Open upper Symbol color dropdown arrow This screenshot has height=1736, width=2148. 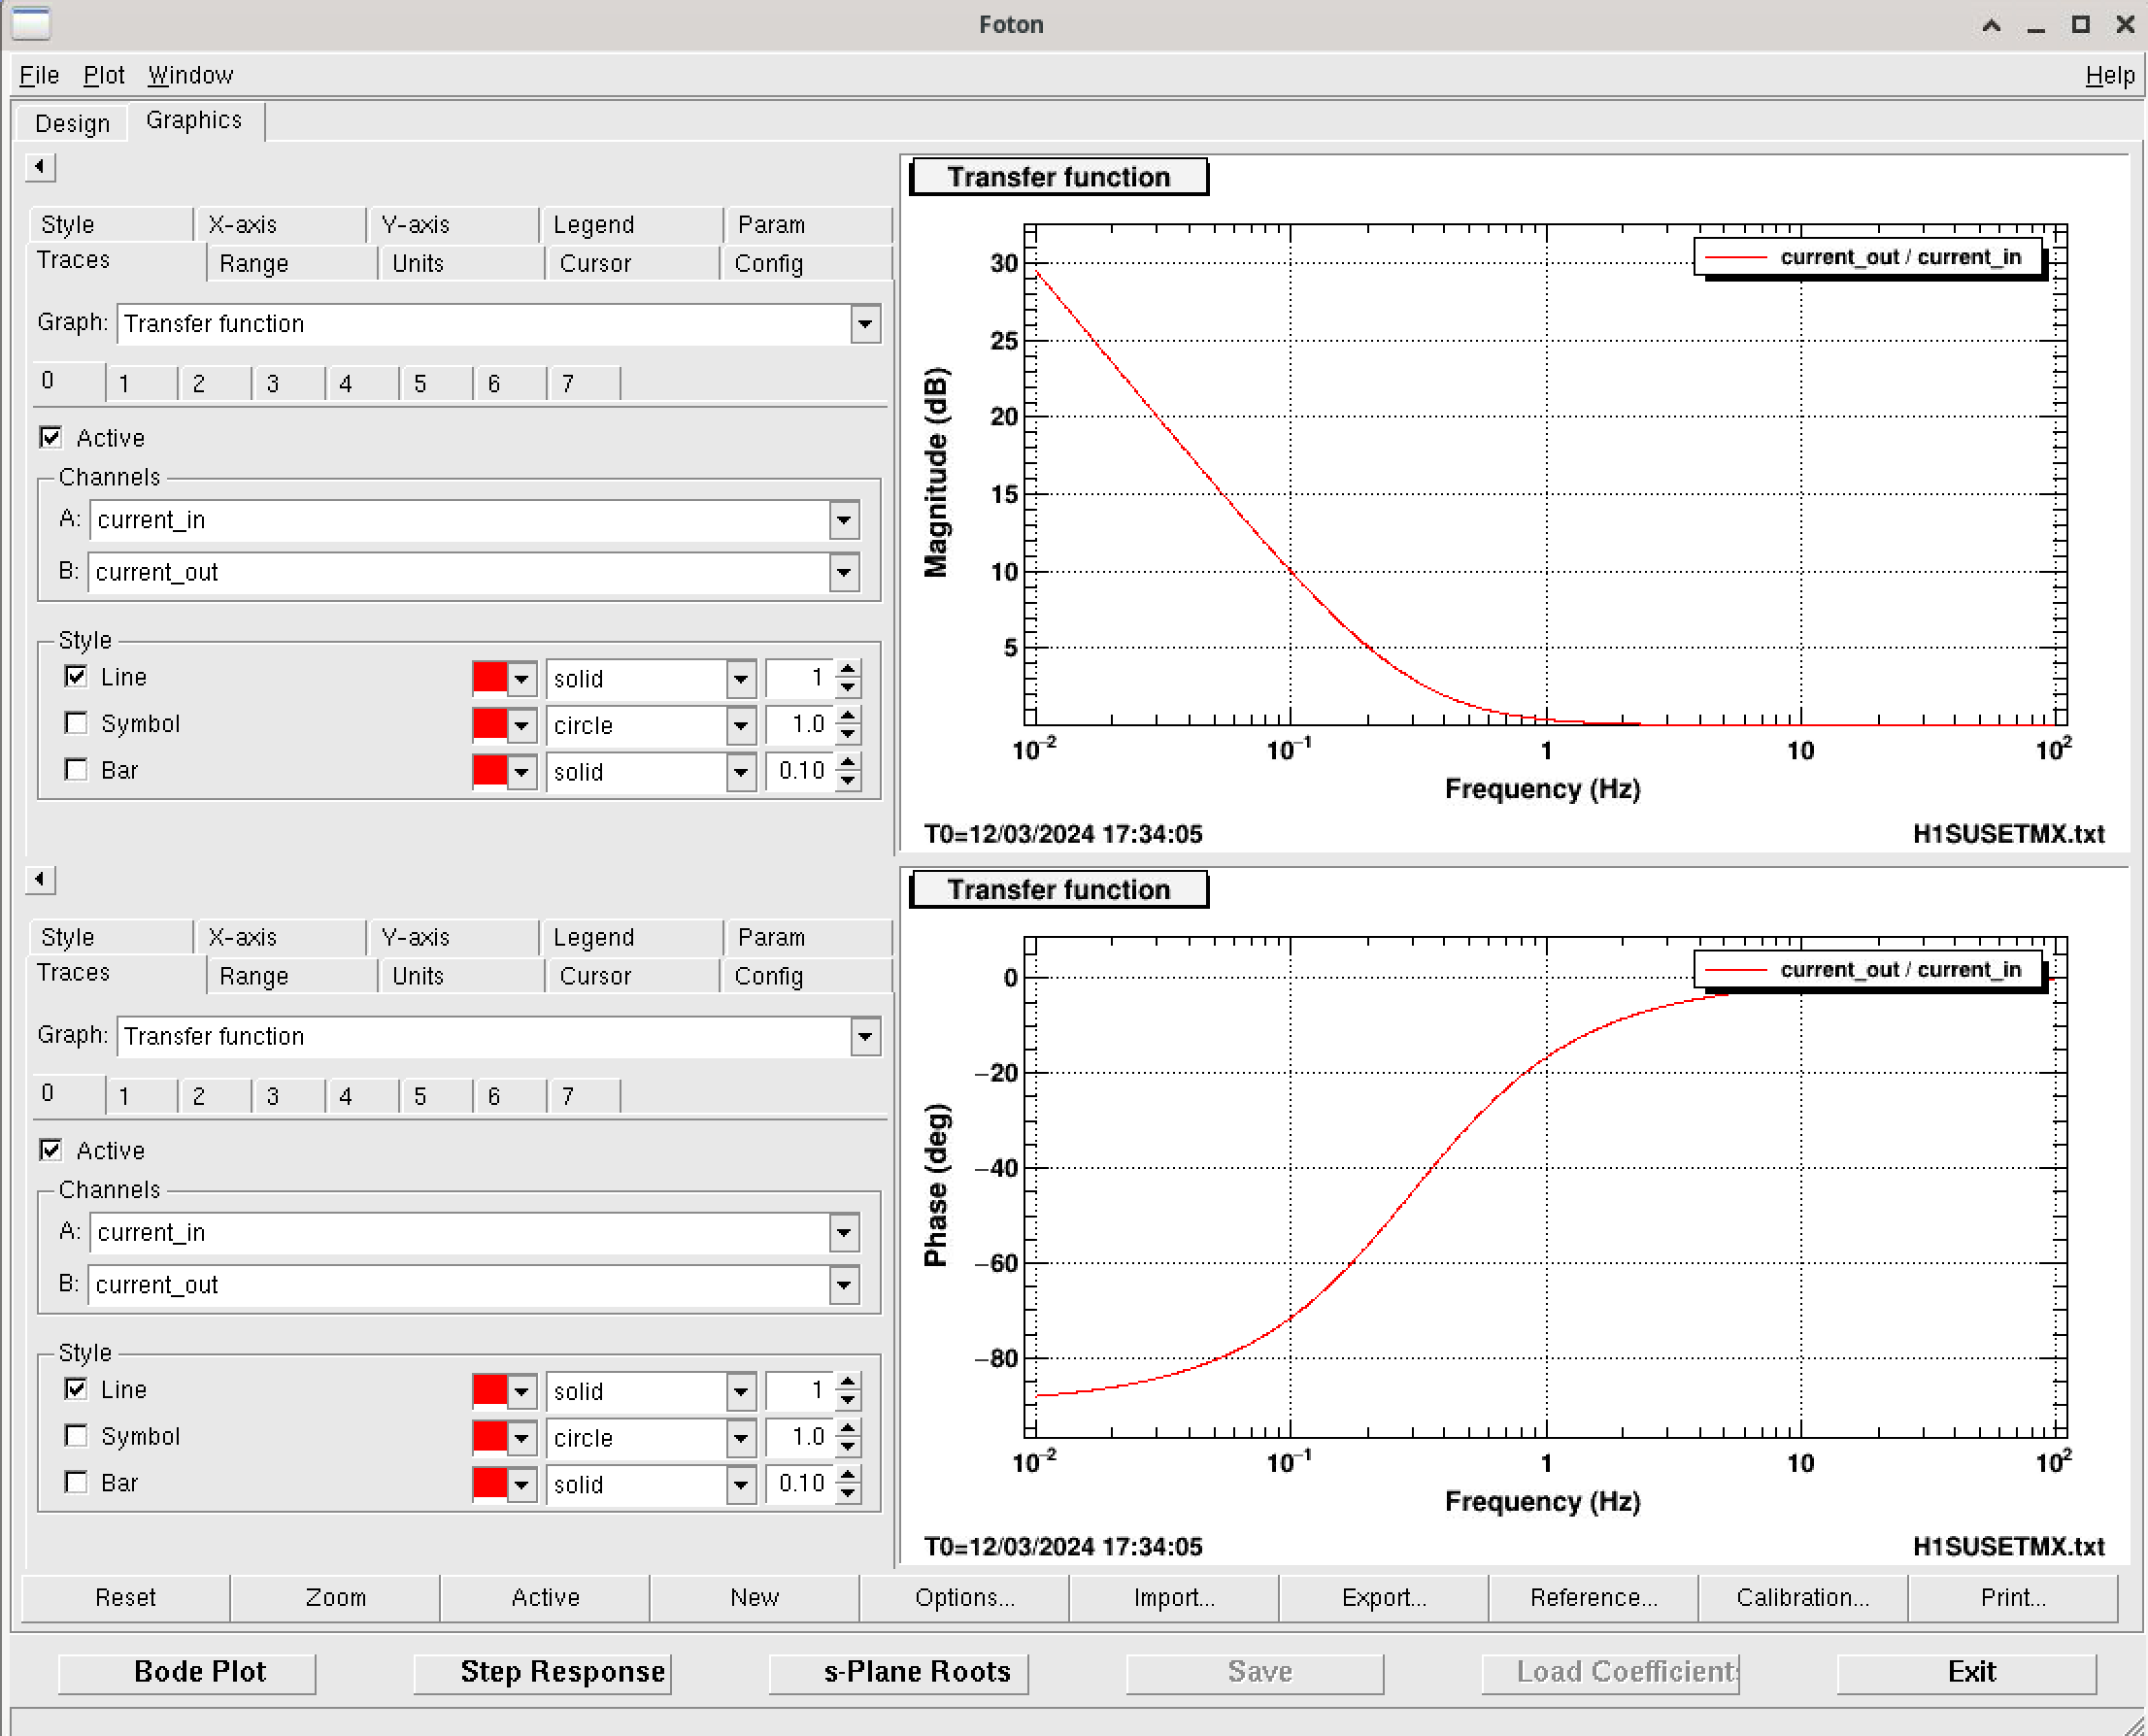tap(521, 725)
